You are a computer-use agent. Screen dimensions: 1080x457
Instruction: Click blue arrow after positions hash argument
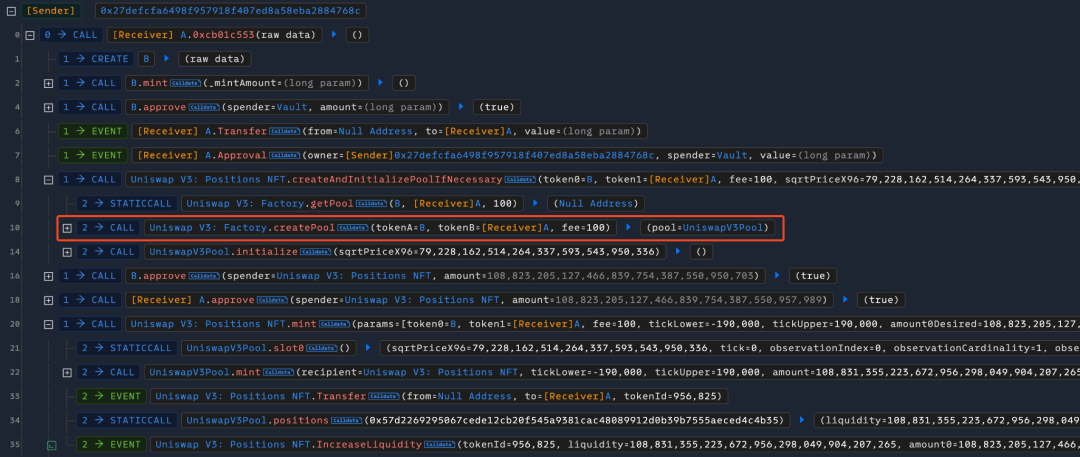[802, 420]
